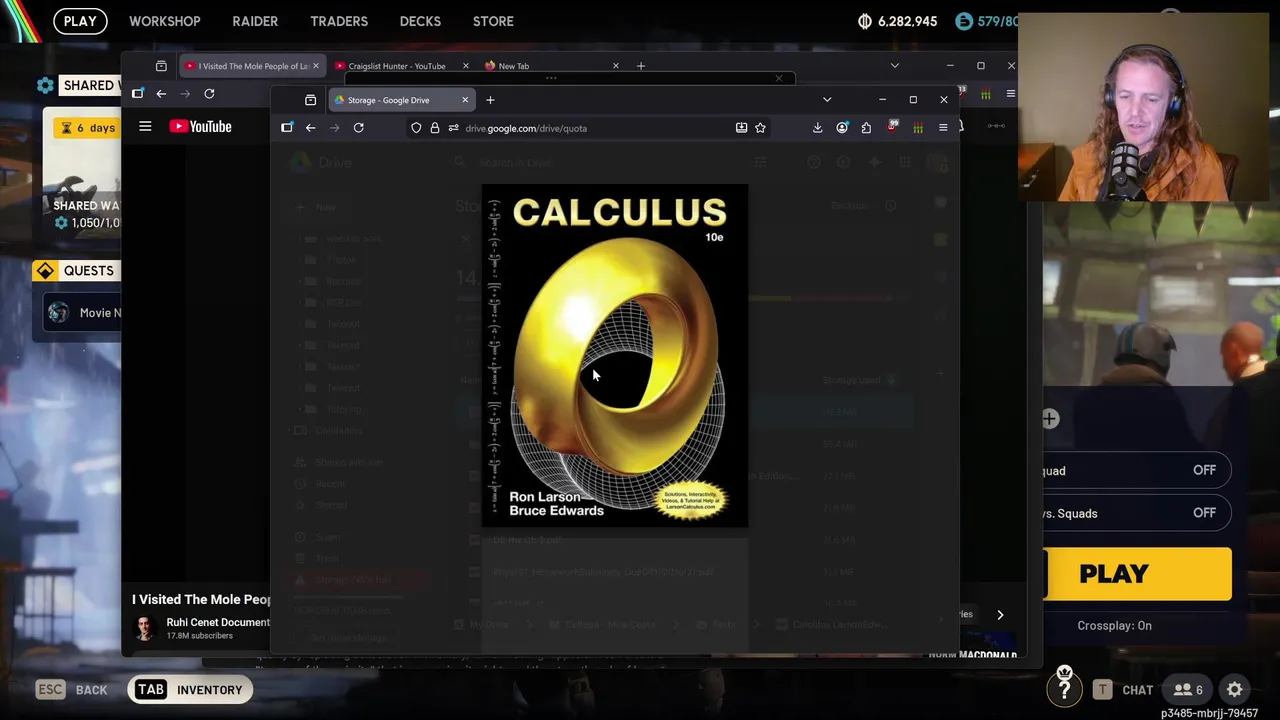Bookmark the Drive page with the star icon
The height and width of the screenshot is (720, 1280).
[760, 128]
